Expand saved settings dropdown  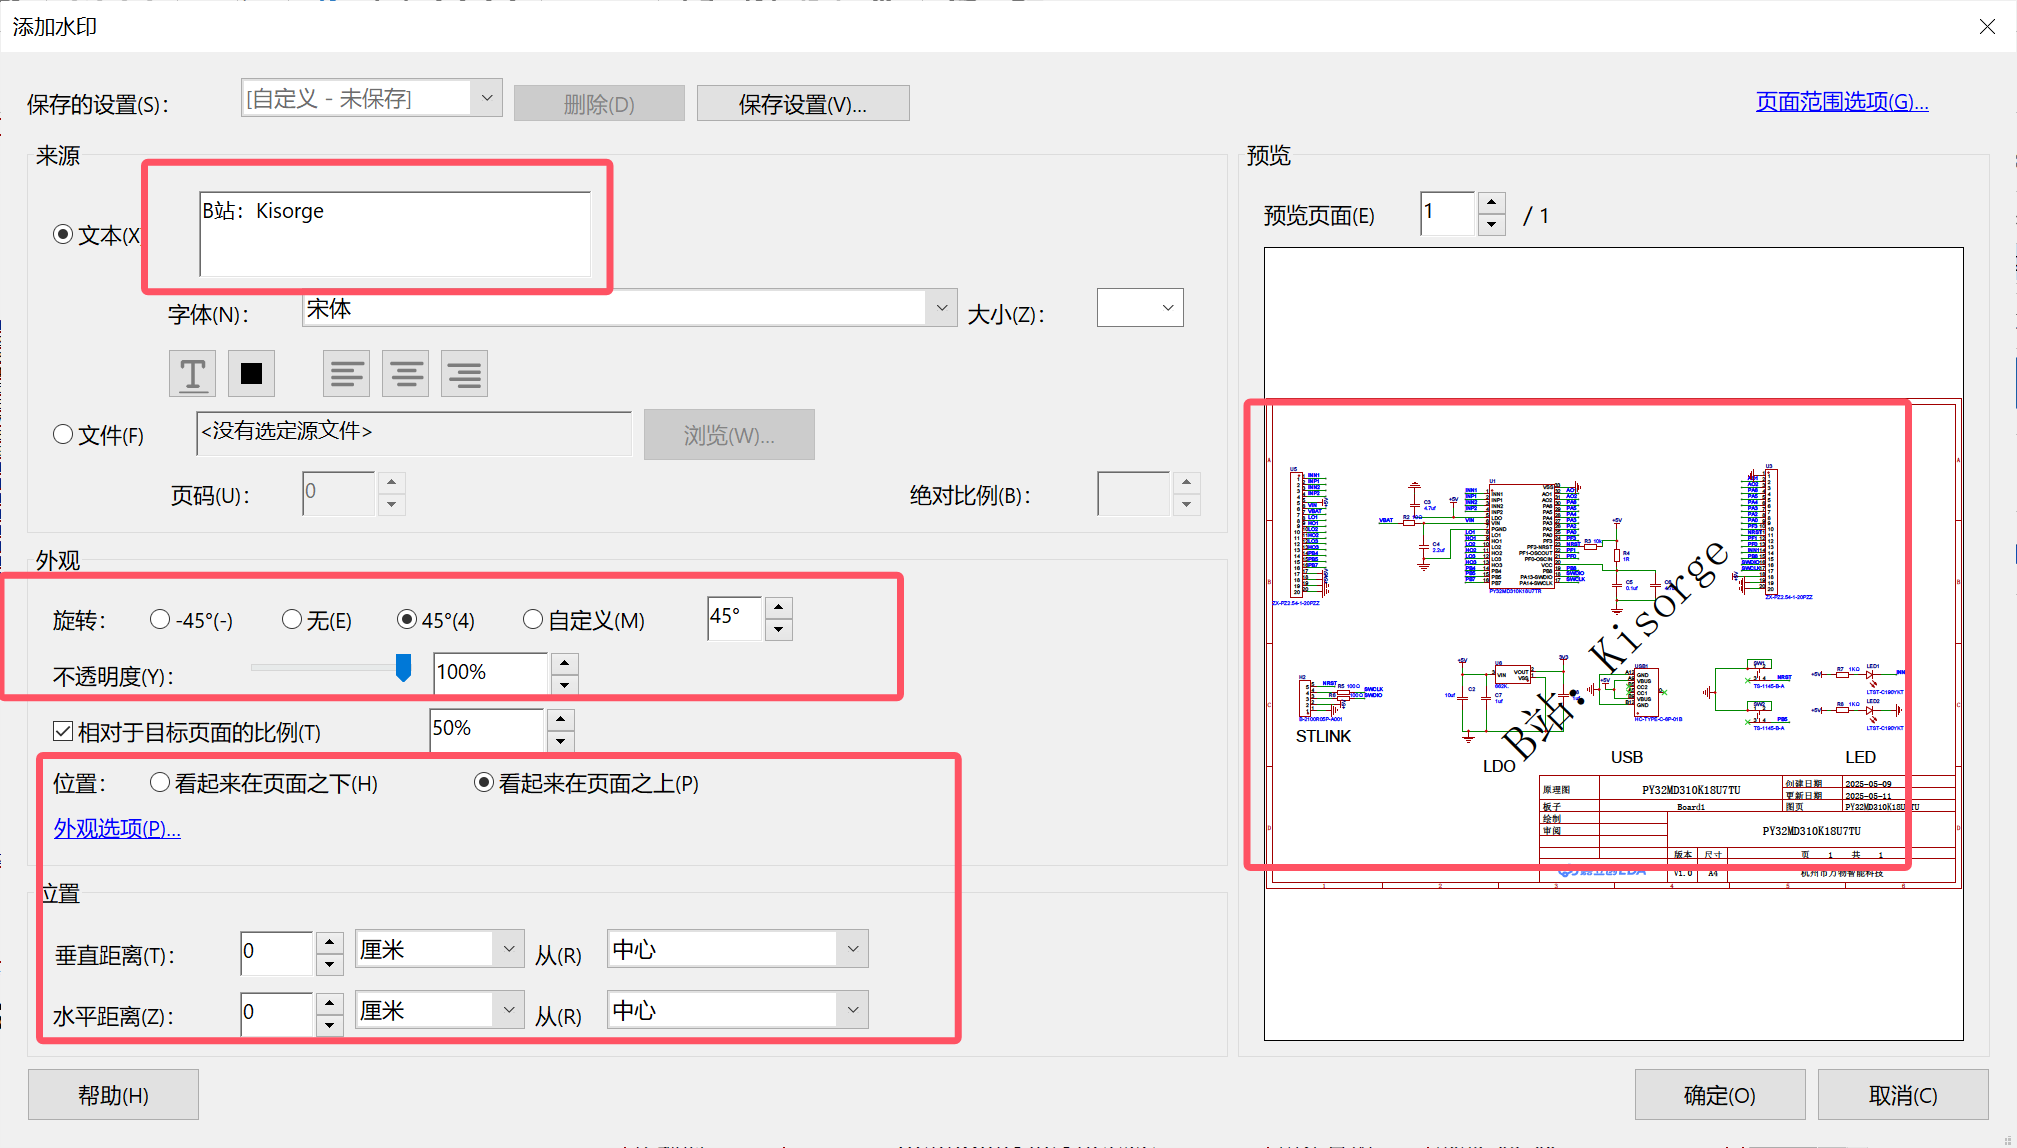[486, 98]
